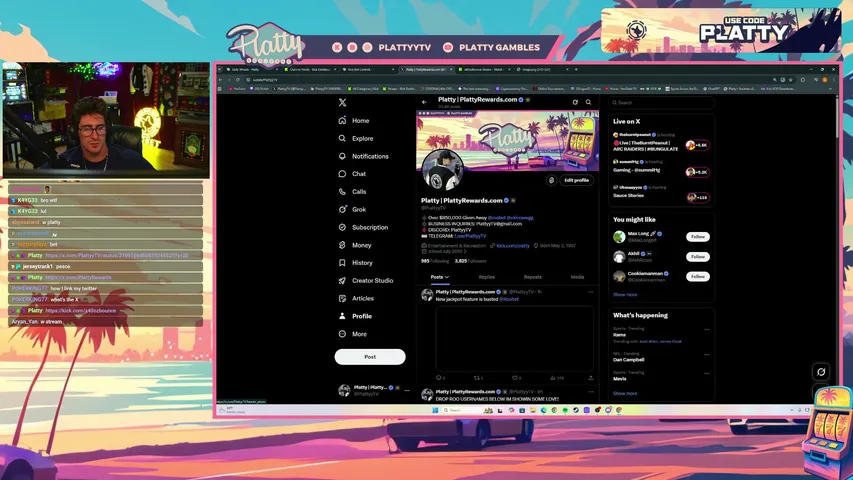Image resolution: width=853 pixels, height=480 pixels.
Task: Open the Platty banner header image
Action: click(508, 140)
